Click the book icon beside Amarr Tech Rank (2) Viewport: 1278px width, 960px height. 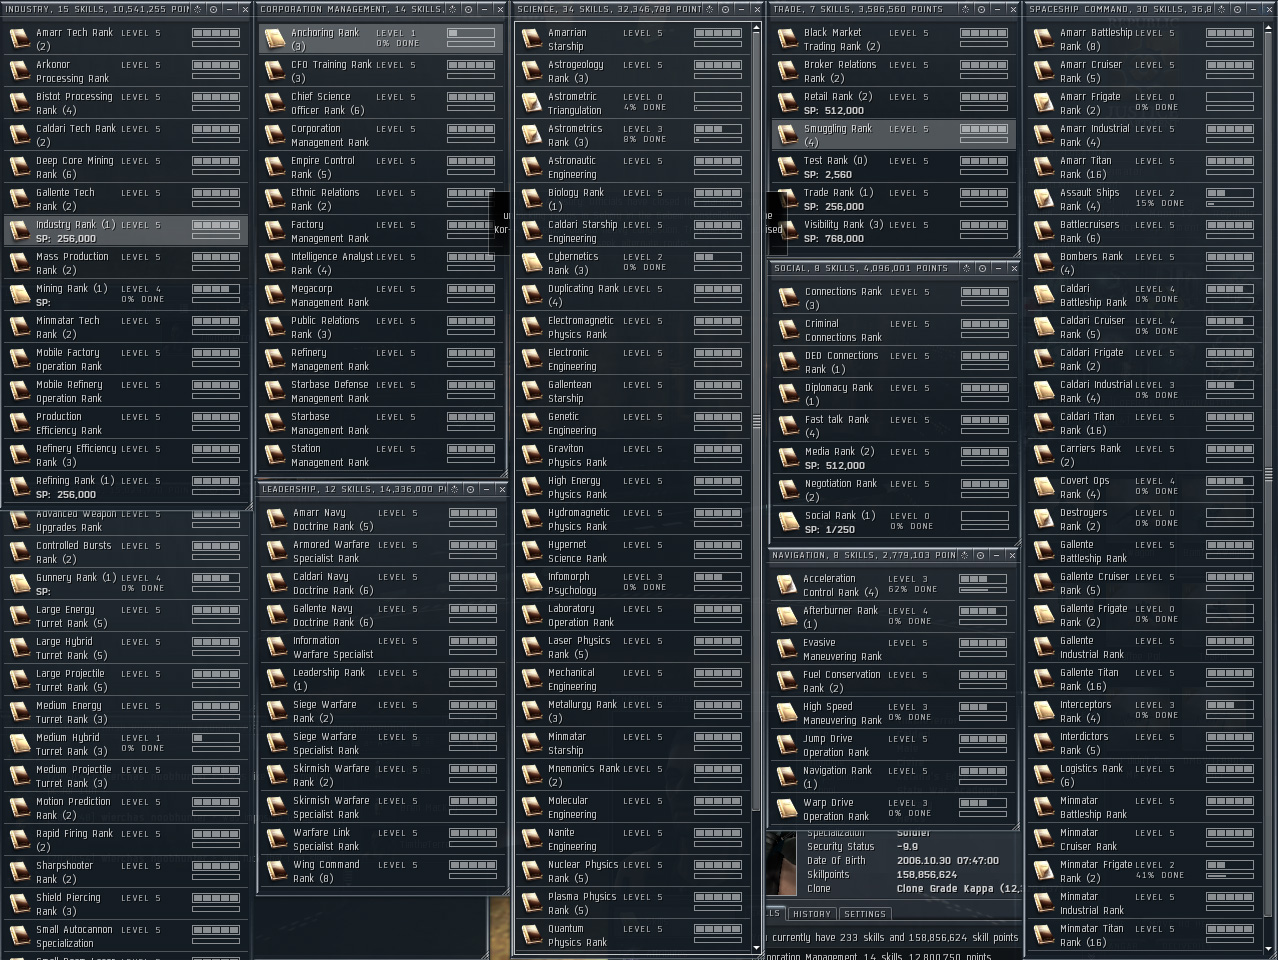click(x=19, y=39)
